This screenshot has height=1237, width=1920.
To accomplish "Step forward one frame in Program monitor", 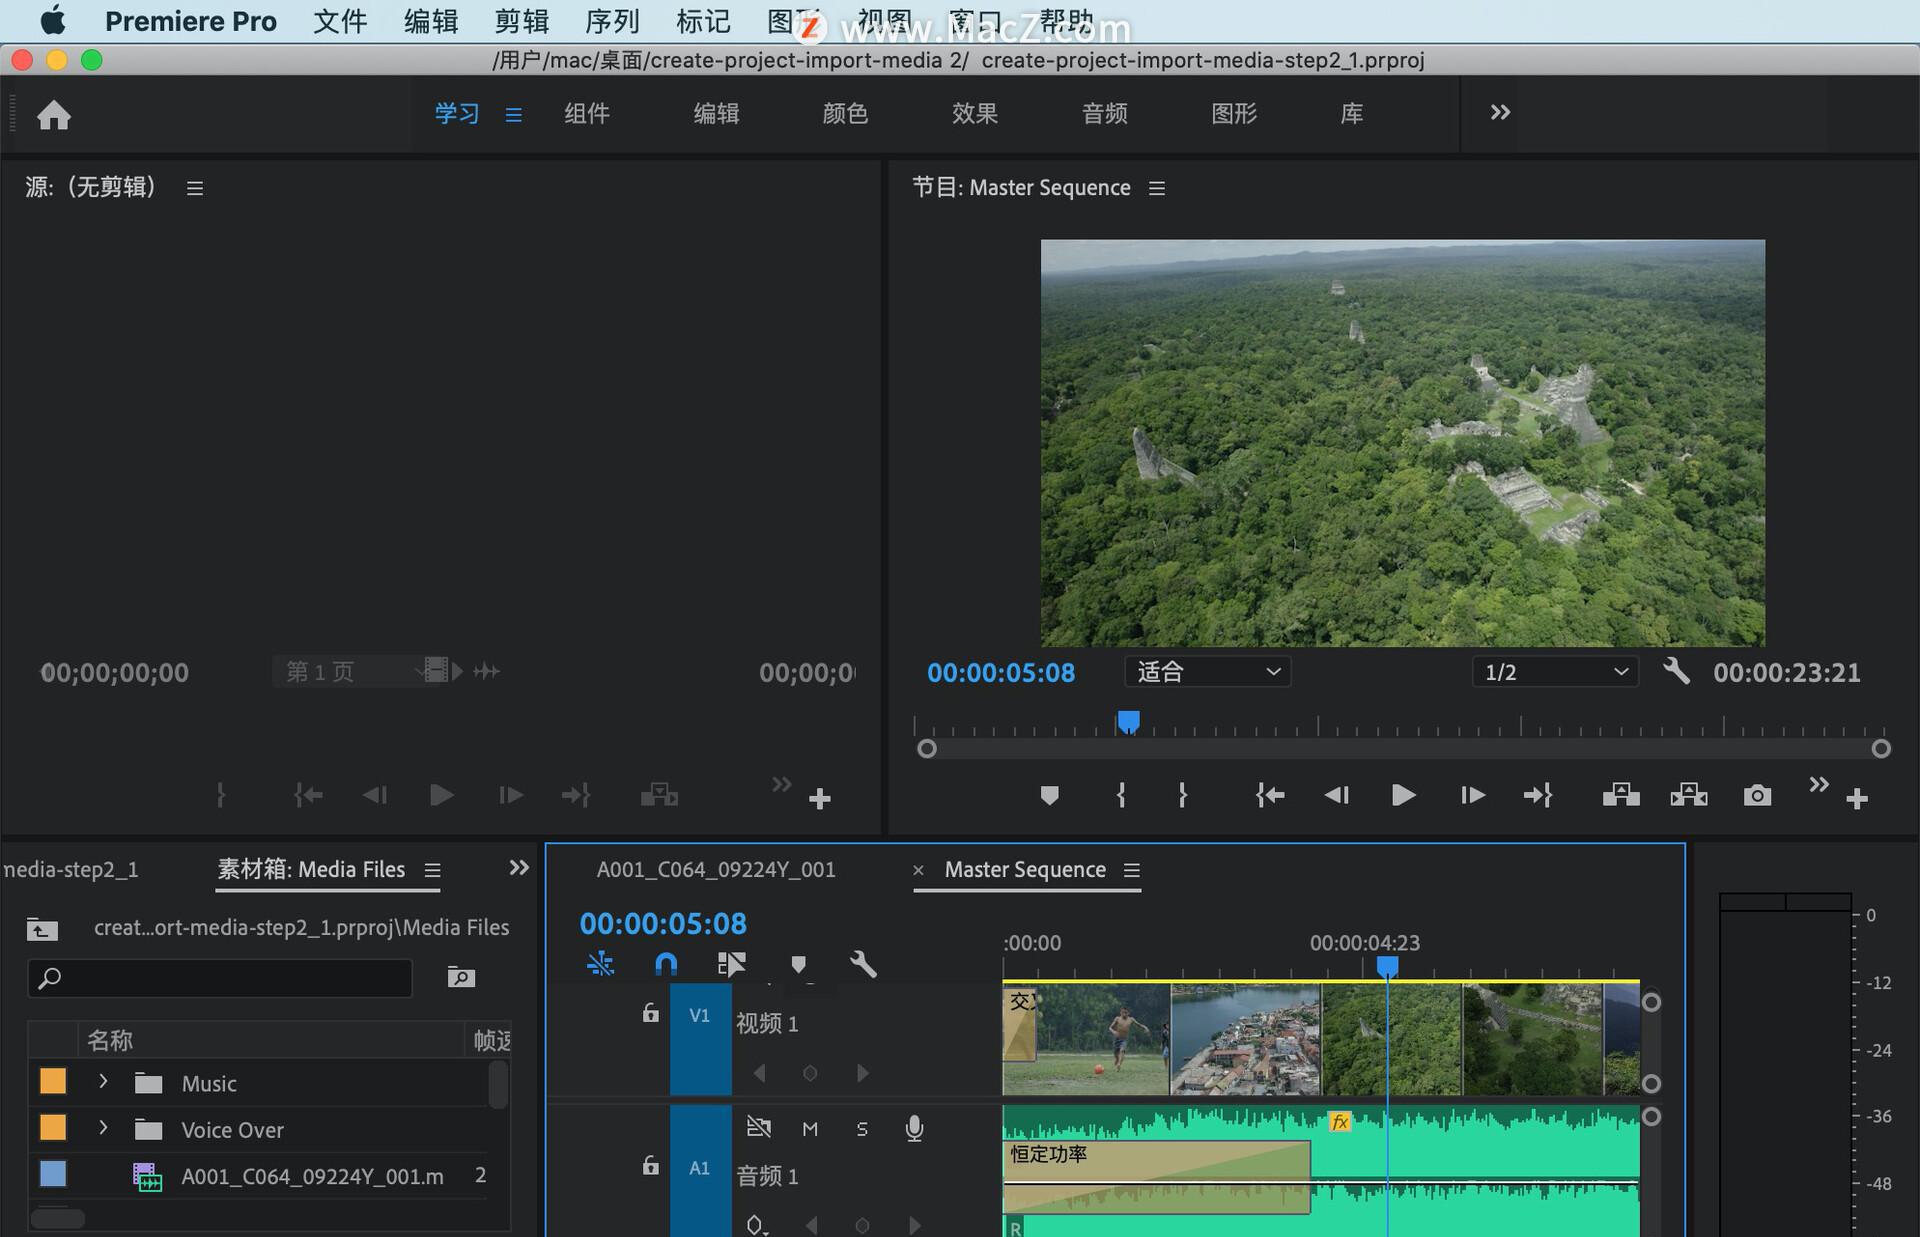I will (x=1472, y=796).
